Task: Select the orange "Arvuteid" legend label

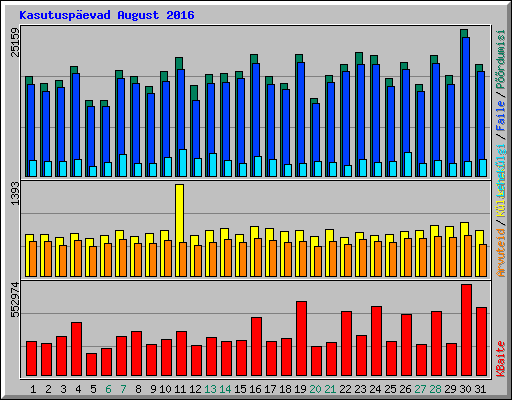Action: (501, 253)
